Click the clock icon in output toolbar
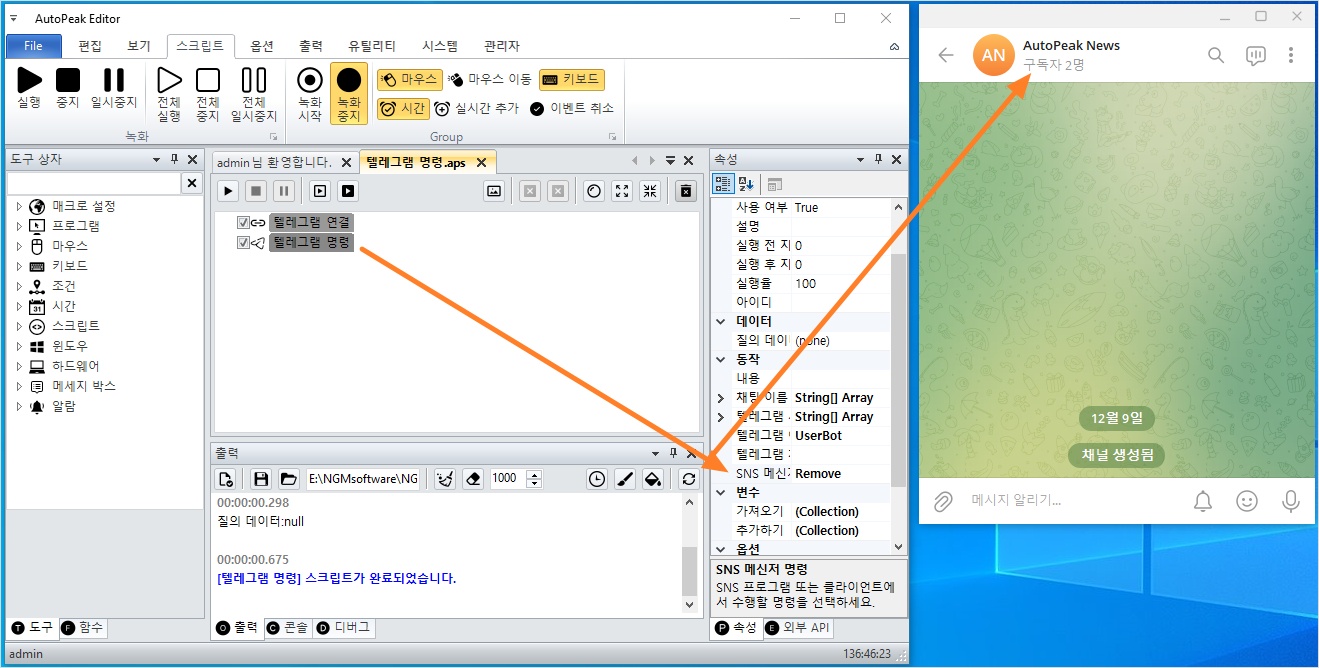The image size is (1319, 668). click(x=596, y=479)
